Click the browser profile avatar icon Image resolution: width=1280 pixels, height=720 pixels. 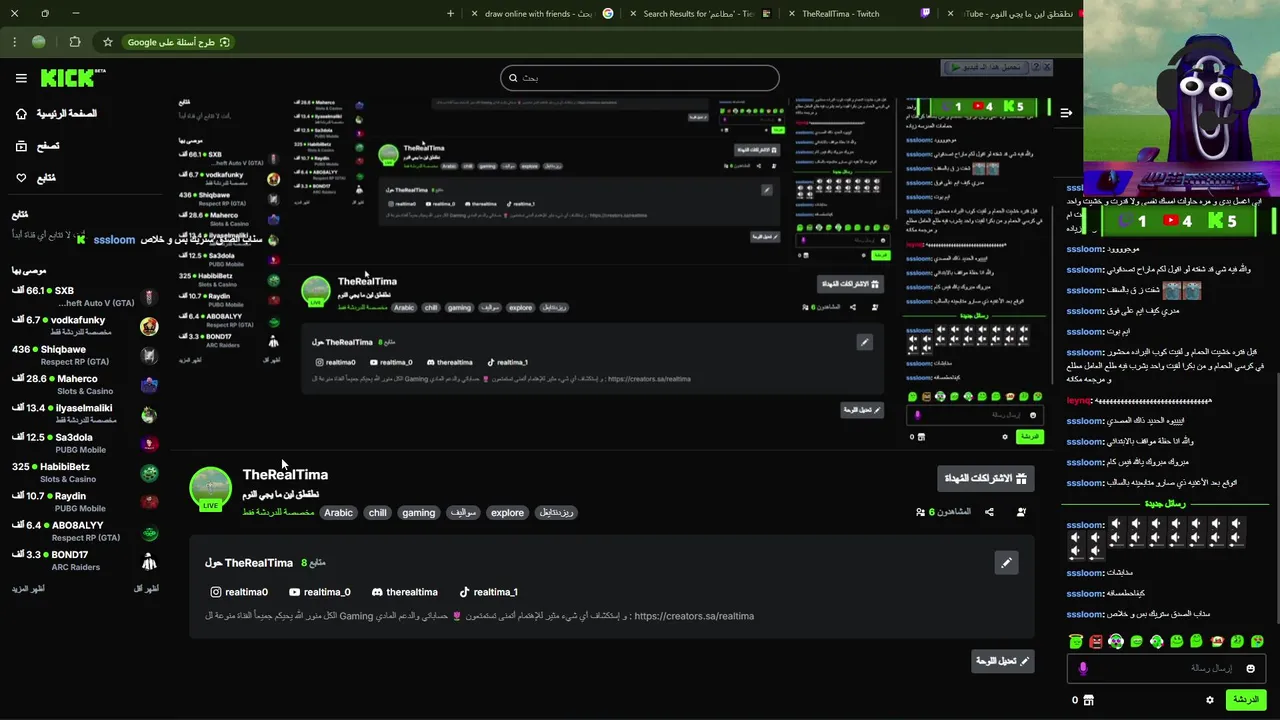[x=39, y=42]
